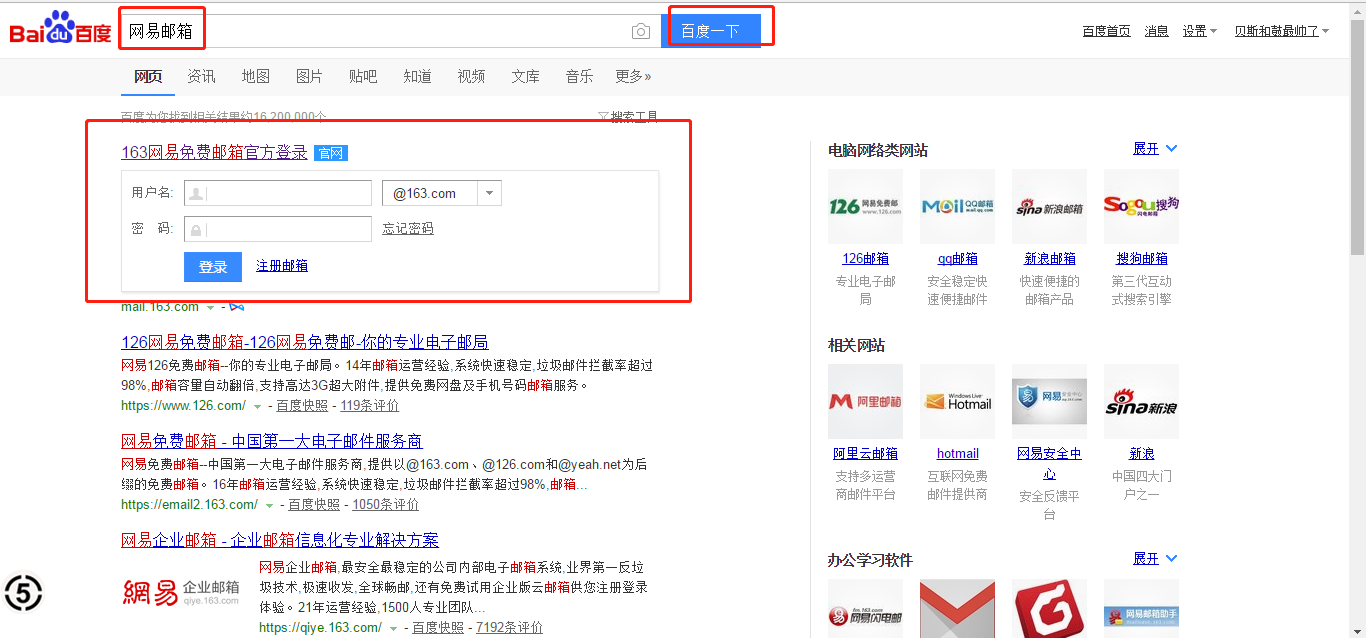The width and height of the screenshot is (1366, 638).
Task: Open 新浪邮箱 text link in sidebar
Action: 1049,258
